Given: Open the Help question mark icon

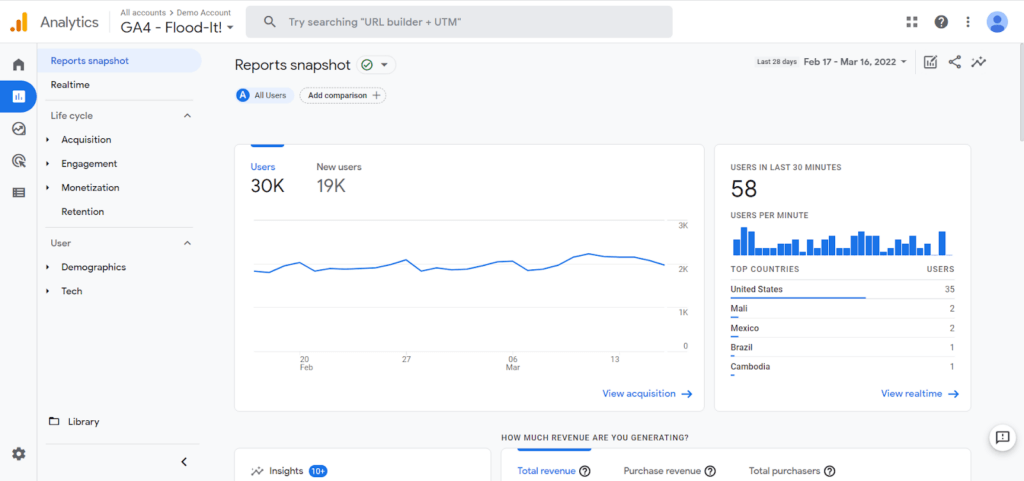Looking at the screenshot, I should pyautogui.click(x=941, y=22).
